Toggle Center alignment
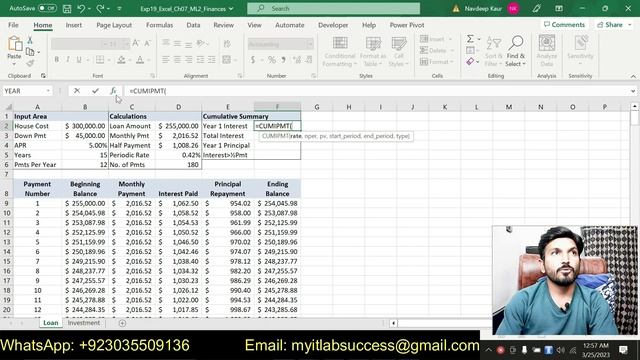Screen dimensions: 640x360 click(177, 60)
